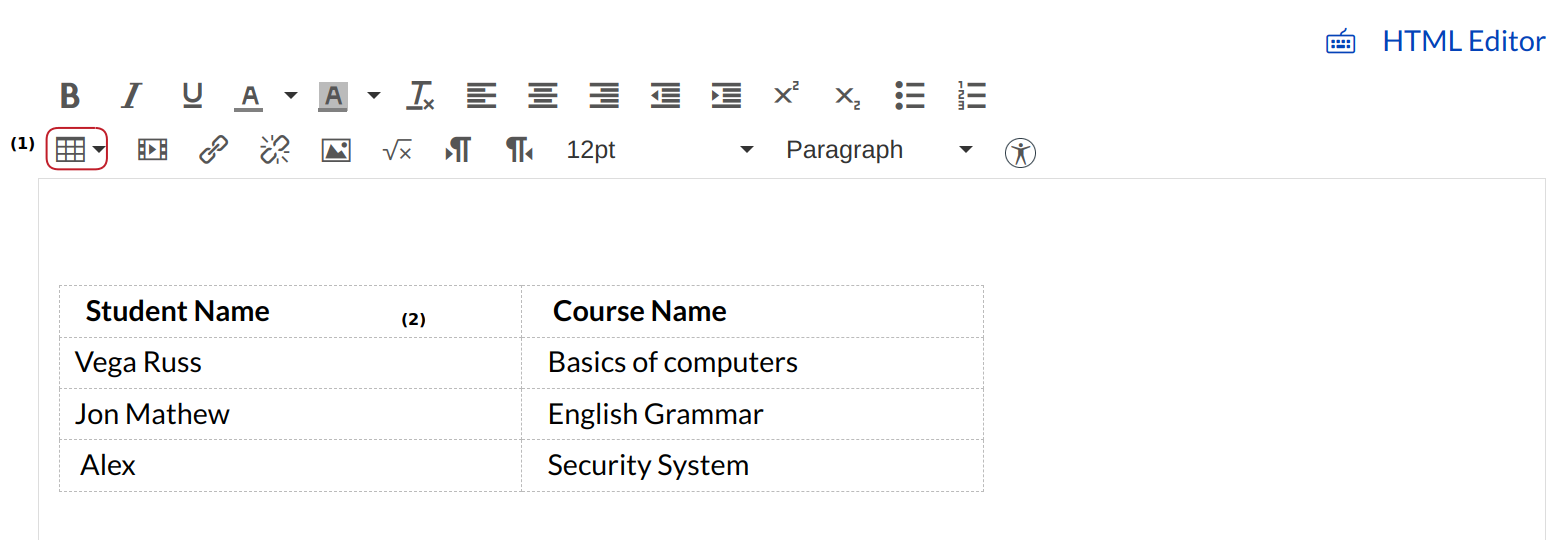Switch to the HTML Editor
The height and width of the screenshot is (540, 1566).
pyautogui.click(x=1463, y=41)
